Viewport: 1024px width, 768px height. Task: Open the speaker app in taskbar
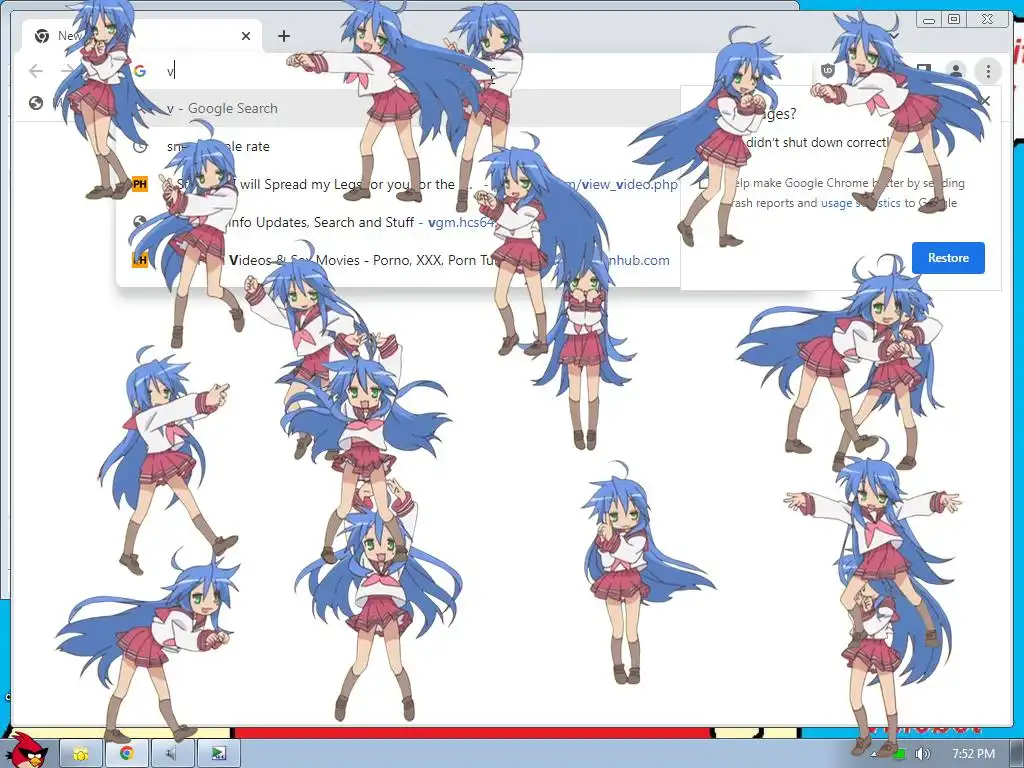[172, 754]
